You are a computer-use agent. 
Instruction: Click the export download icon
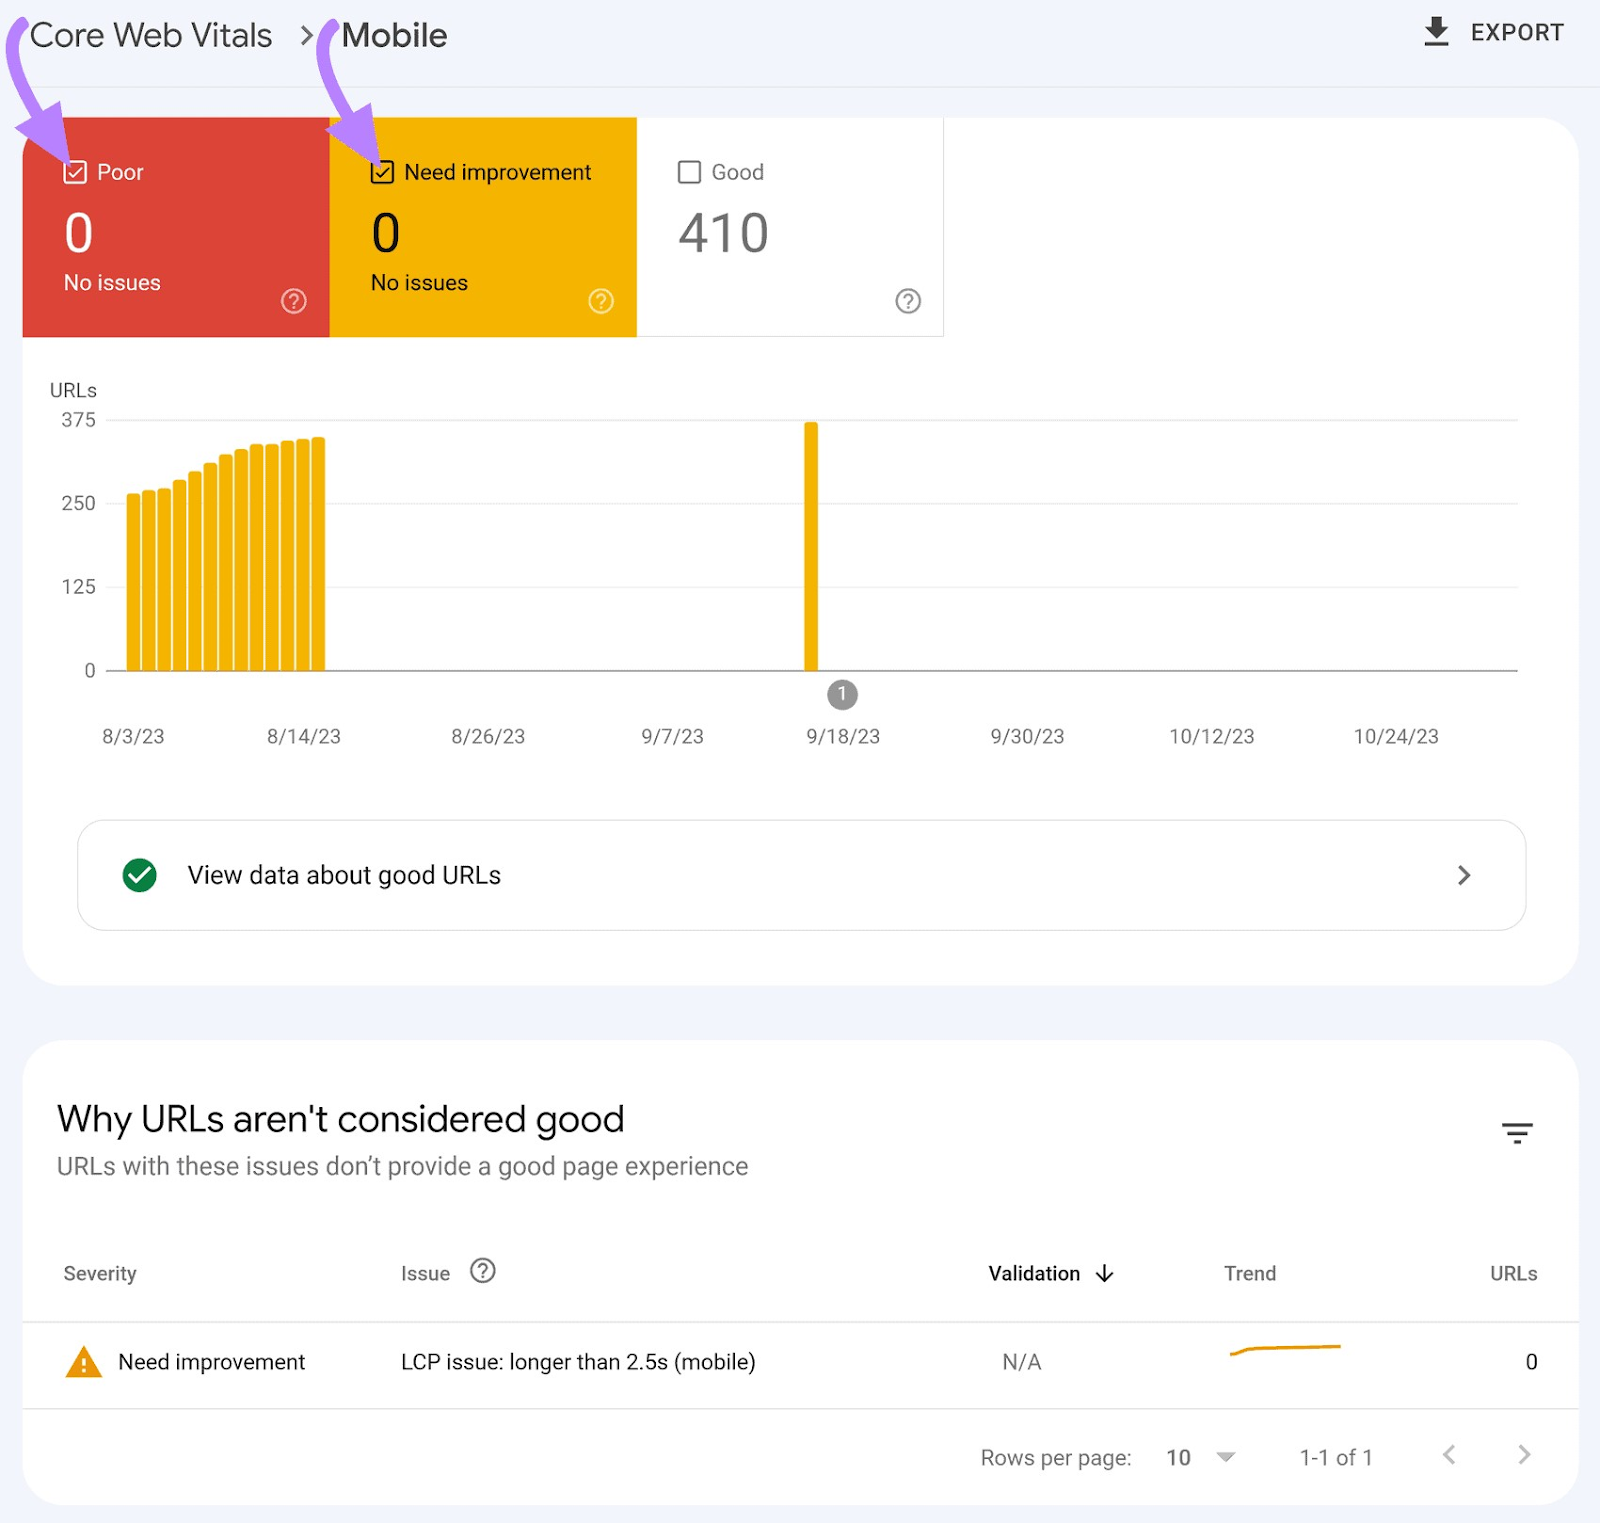click(1436, 32)
